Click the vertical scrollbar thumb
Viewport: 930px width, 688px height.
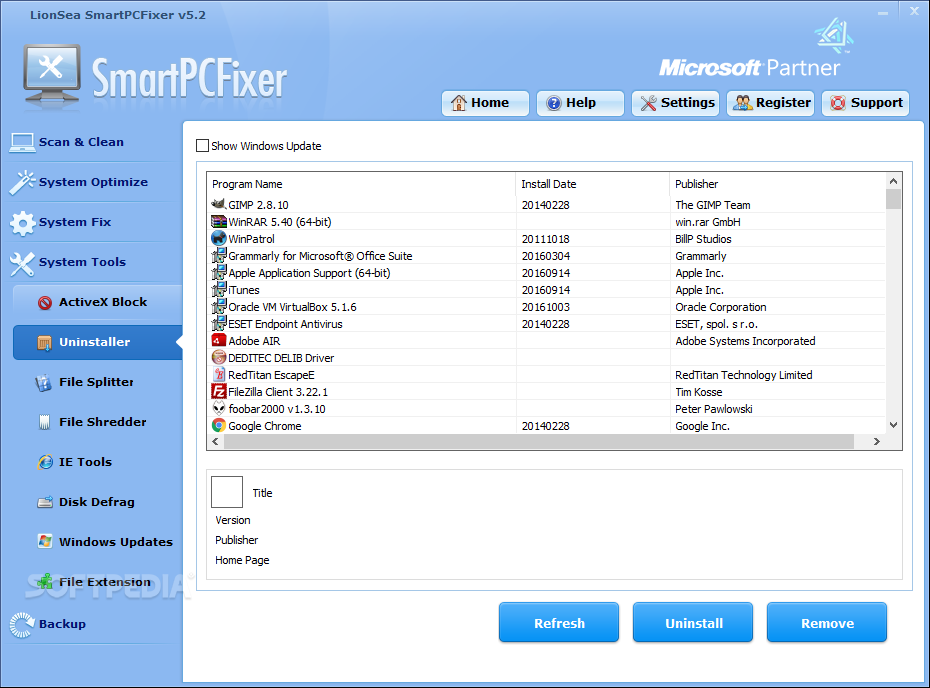[x=893, y=199]
